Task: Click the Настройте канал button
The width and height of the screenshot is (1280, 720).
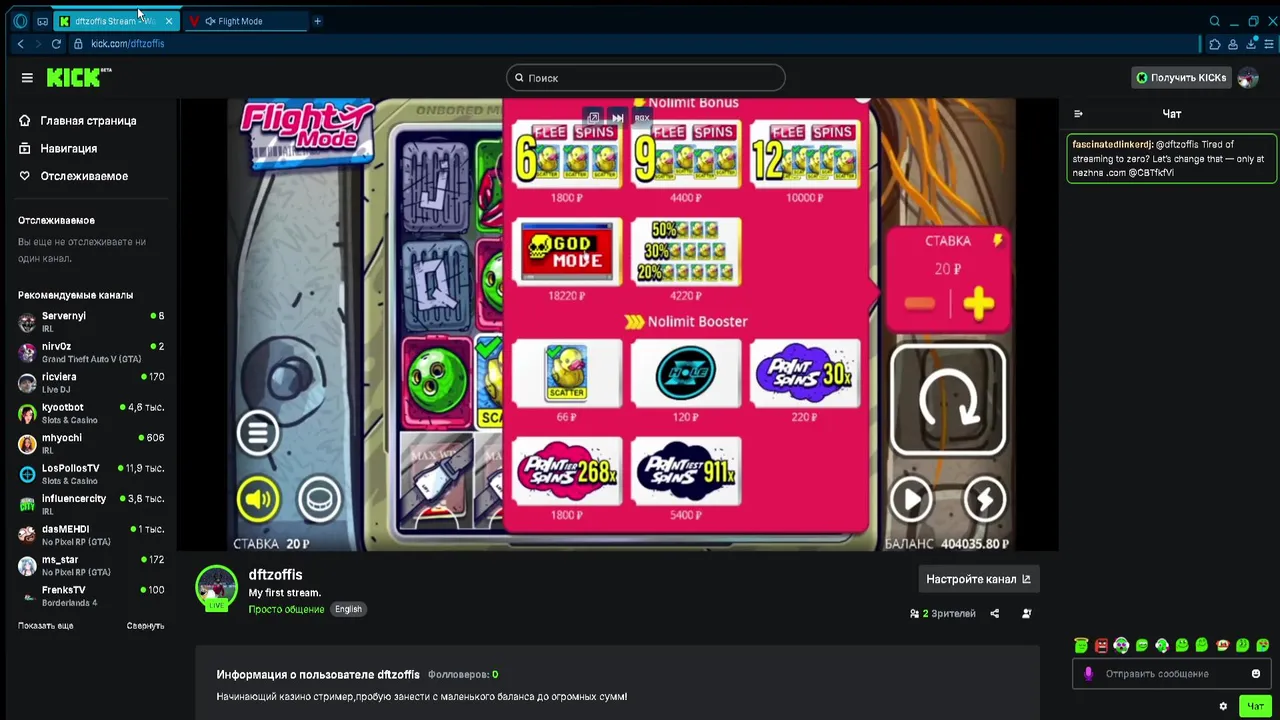Action: [978, 579]
